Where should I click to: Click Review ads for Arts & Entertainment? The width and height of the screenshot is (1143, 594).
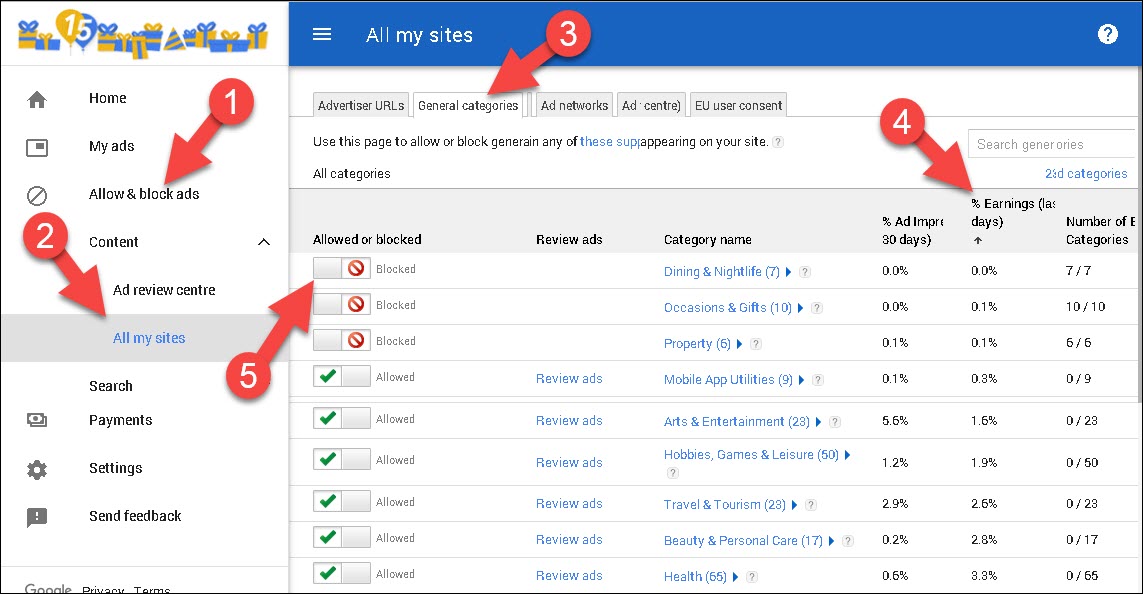[x=569, y=421]
